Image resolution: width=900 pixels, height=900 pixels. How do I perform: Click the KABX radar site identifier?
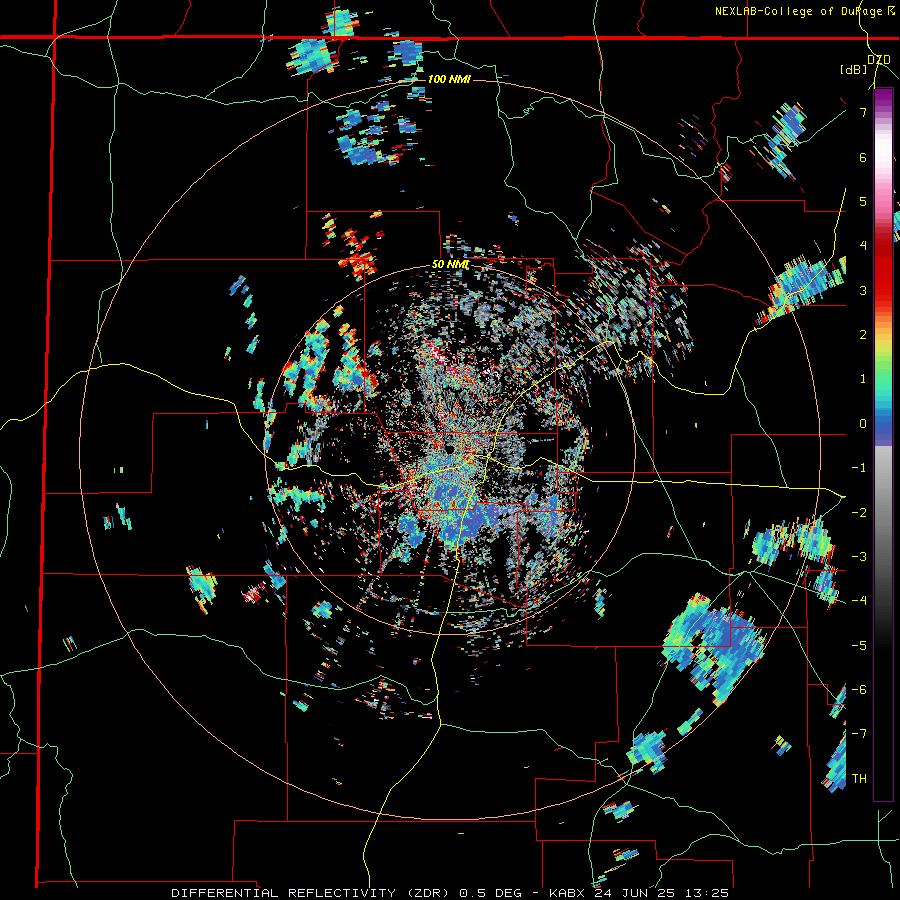(568, 893)
